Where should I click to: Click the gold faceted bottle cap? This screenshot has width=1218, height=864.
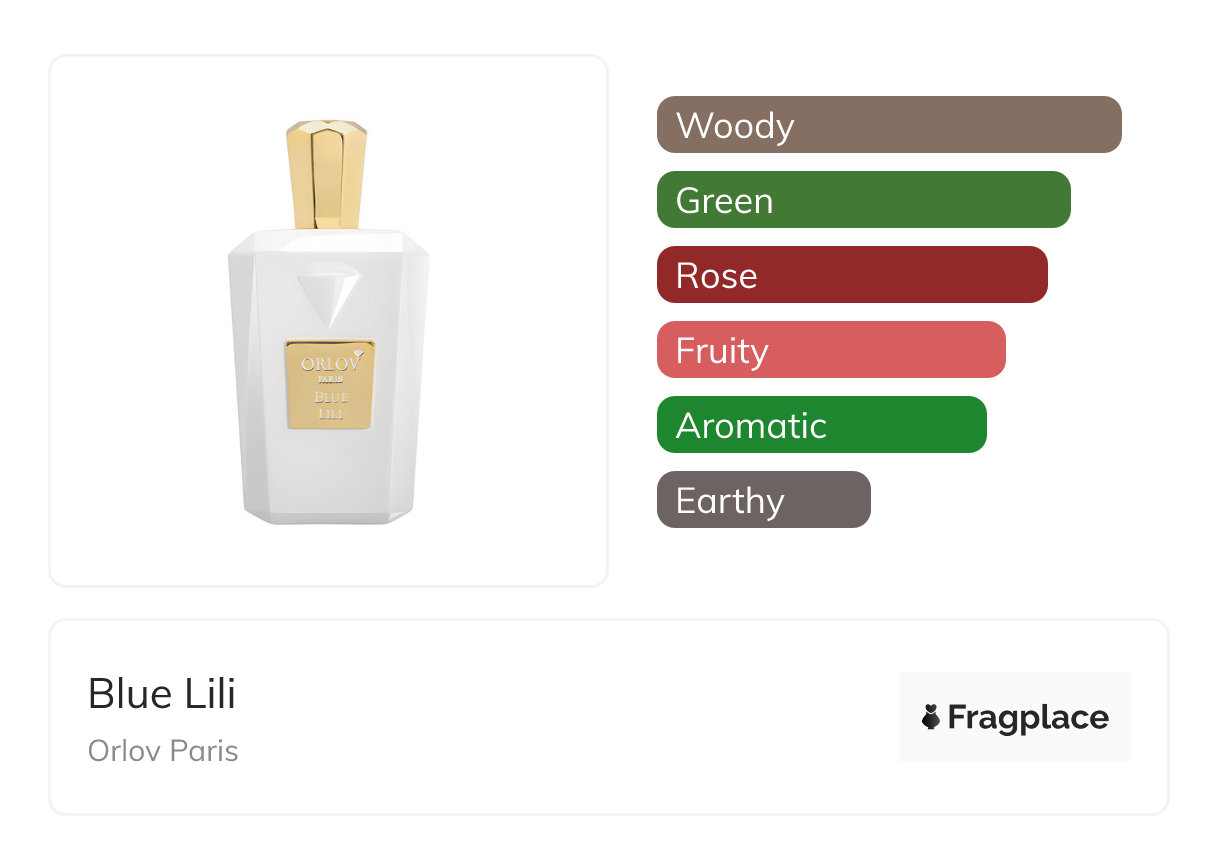(327, 174)
